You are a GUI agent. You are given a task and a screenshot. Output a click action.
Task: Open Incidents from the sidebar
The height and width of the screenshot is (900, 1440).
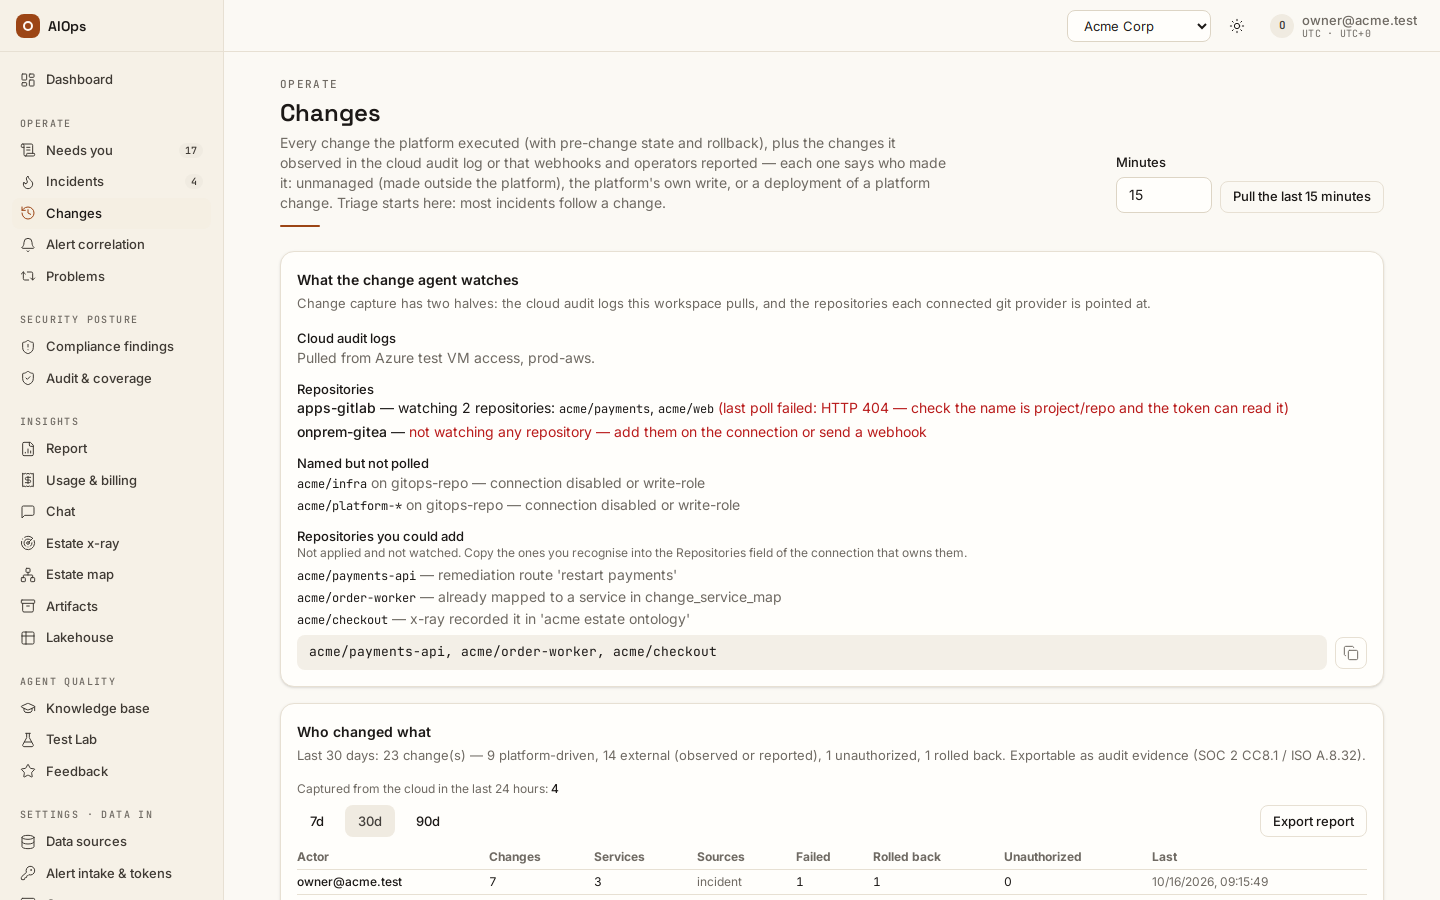(111, 182)
